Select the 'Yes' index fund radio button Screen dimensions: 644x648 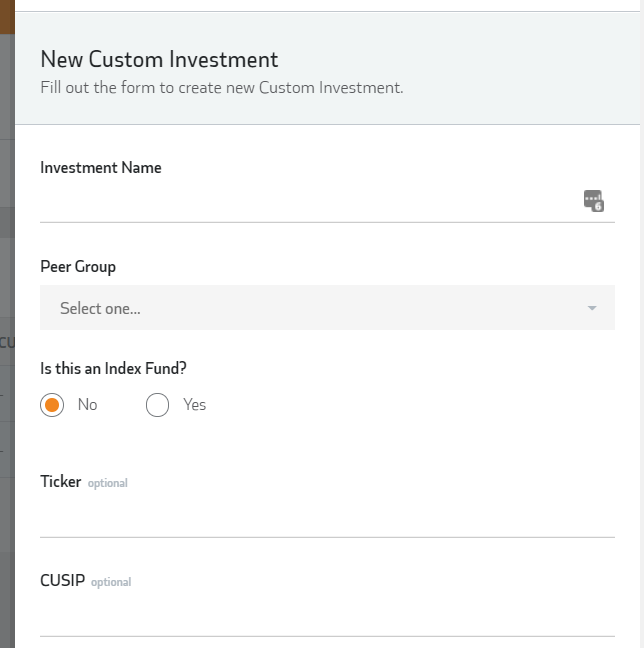tap(157, 405)
